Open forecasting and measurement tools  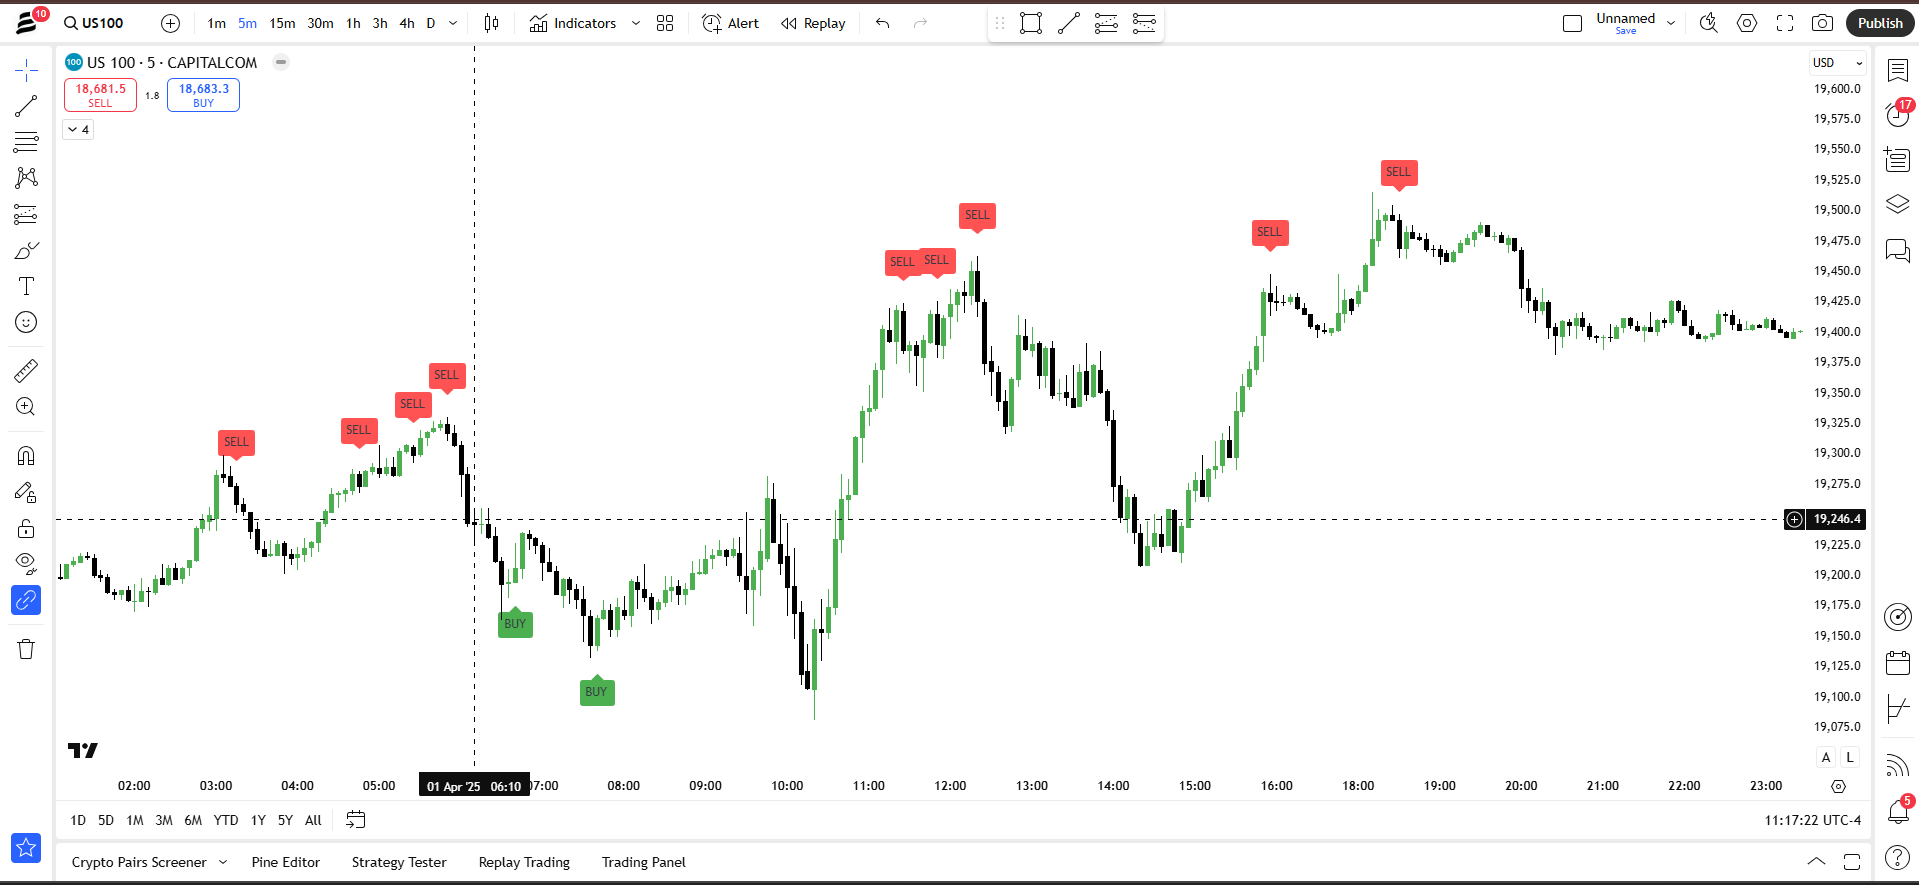(26, 214)
